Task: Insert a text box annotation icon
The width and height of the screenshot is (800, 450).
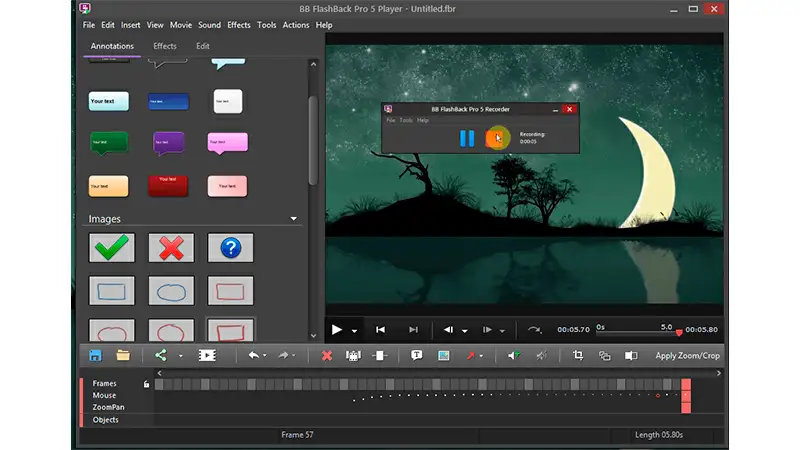Action: point(416,355)
